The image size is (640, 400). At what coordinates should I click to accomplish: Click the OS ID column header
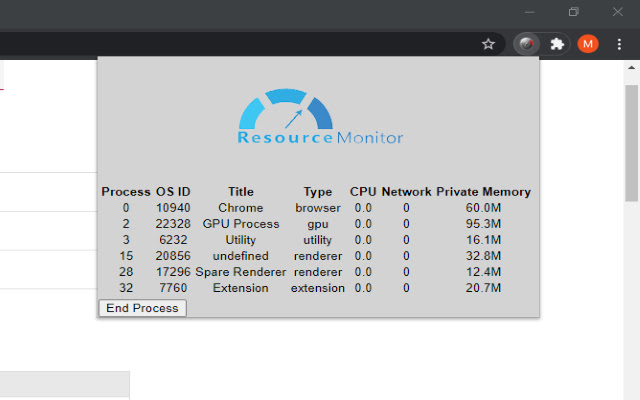173,192
